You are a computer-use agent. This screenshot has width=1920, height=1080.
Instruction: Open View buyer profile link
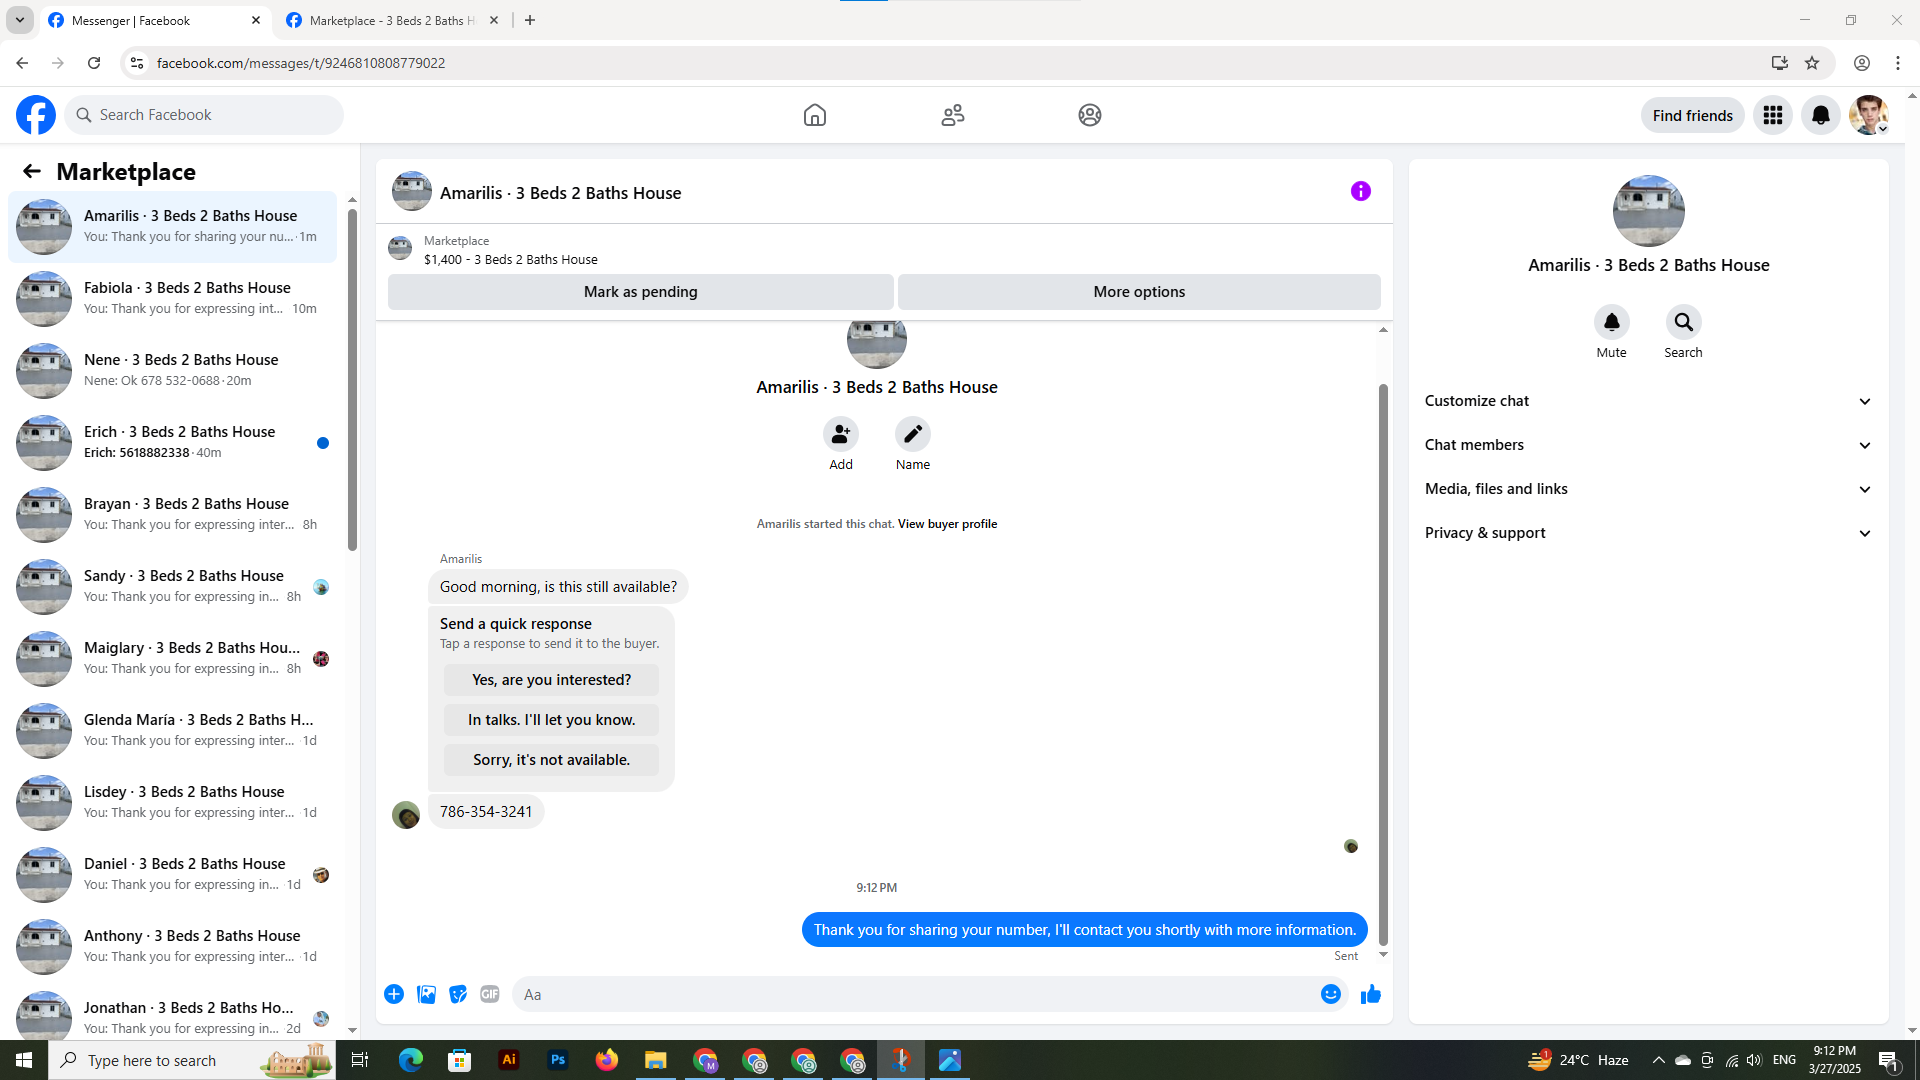947,524
